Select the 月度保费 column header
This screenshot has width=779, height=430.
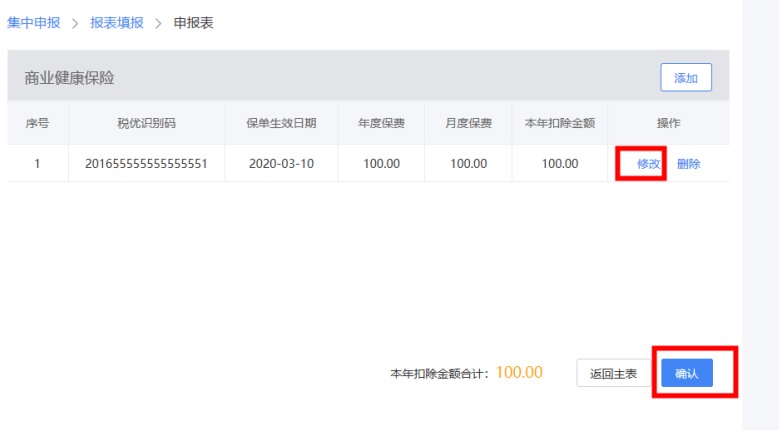point(468,124)
